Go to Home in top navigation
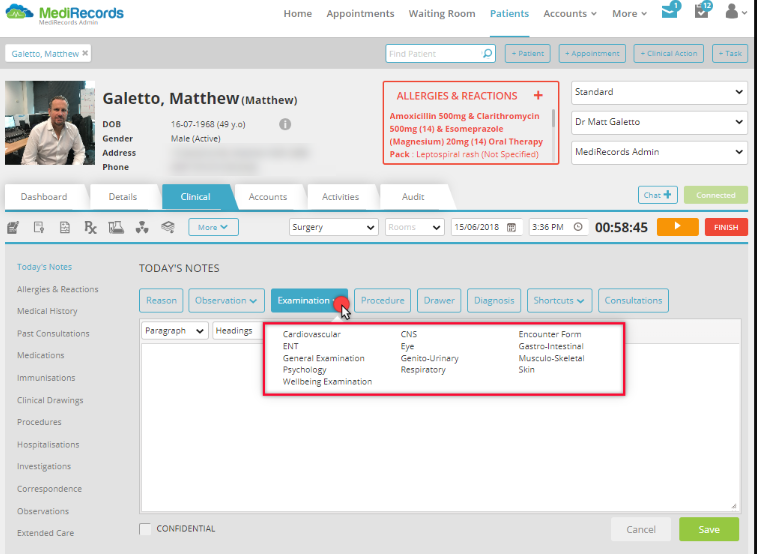Viewport: 757px width, 554px height. point(297,14)
